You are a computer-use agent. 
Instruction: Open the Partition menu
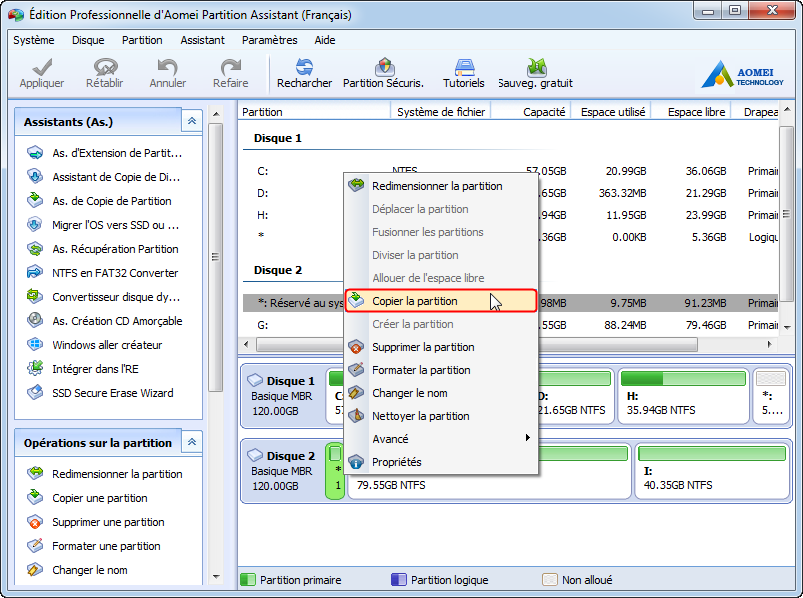[x=142, y=40]
